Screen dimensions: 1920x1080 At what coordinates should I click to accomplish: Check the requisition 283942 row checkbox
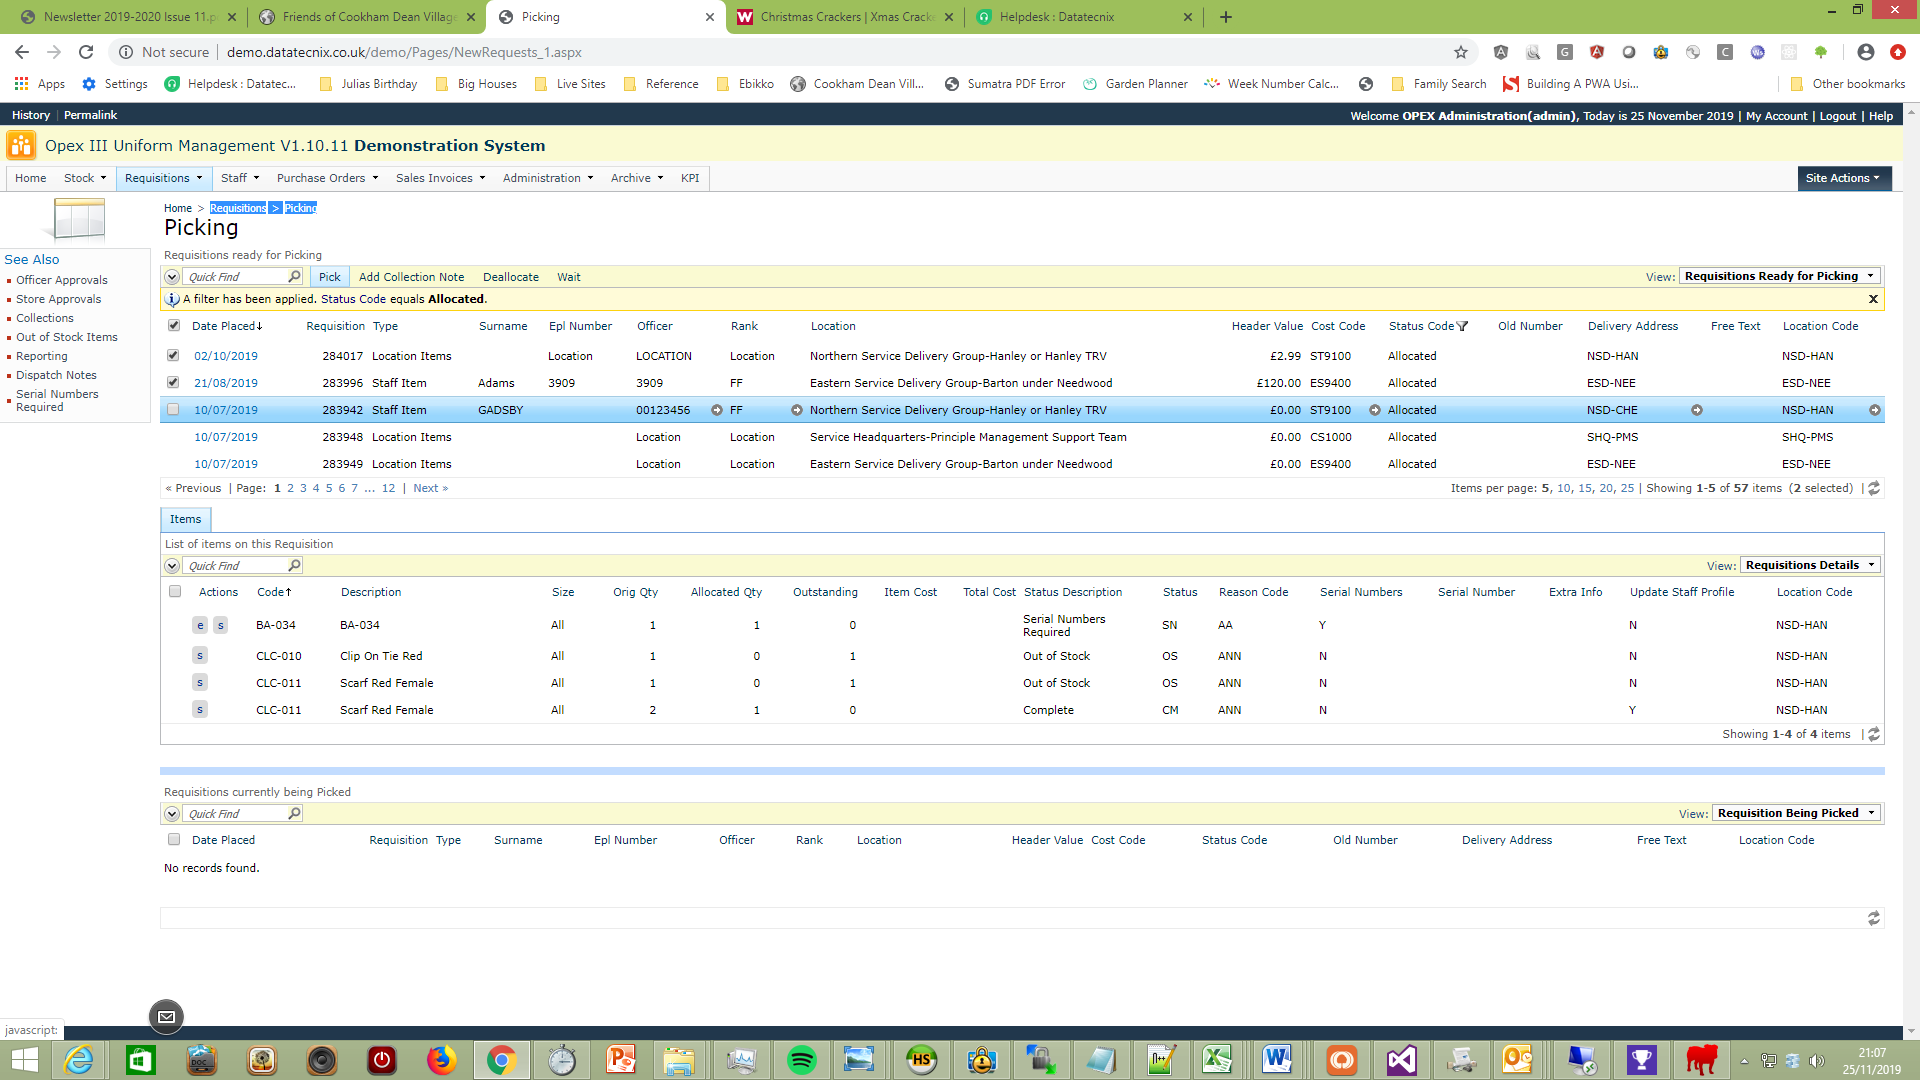(x=174, y=410)
